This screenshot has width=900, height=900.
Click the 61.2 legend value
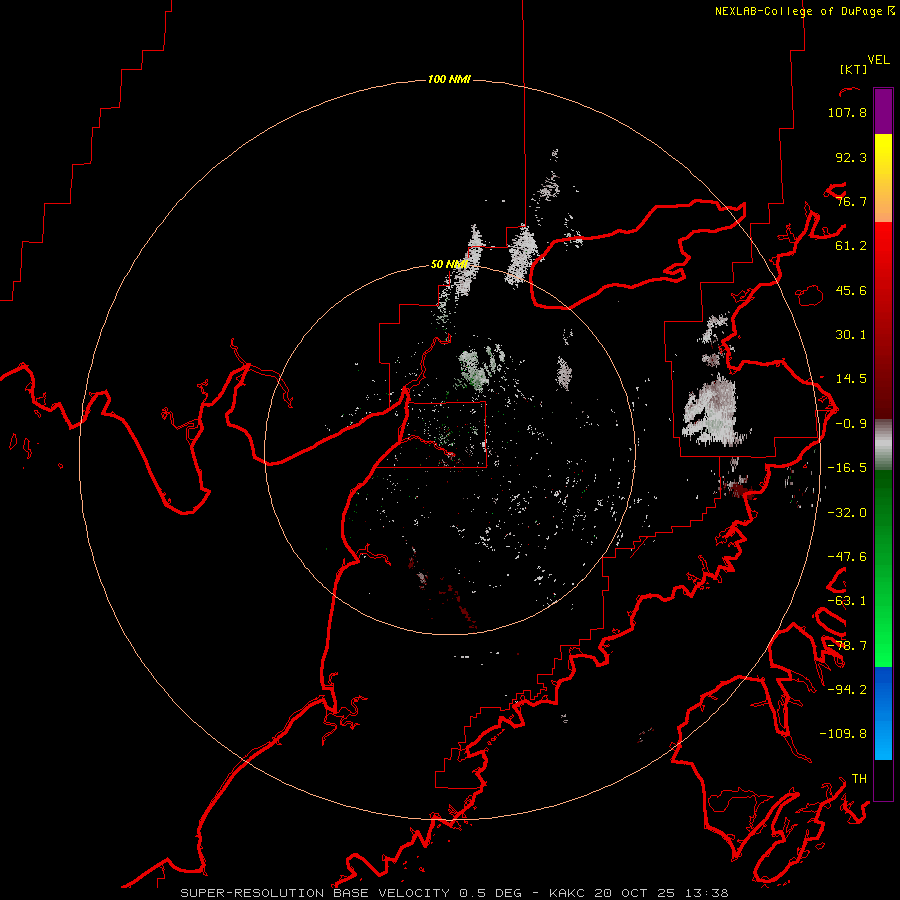click(x=851, y=246)
